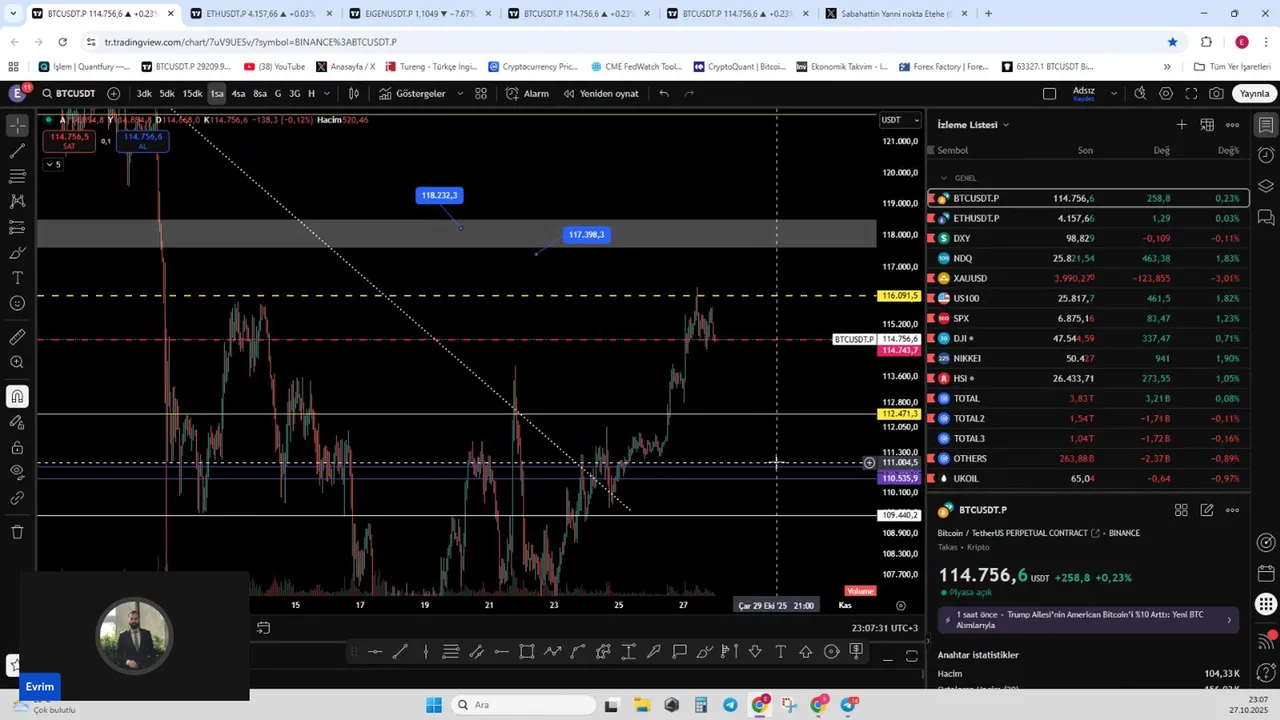
Task: Click the plus button to compare symbols
Action: click(113, 93)
